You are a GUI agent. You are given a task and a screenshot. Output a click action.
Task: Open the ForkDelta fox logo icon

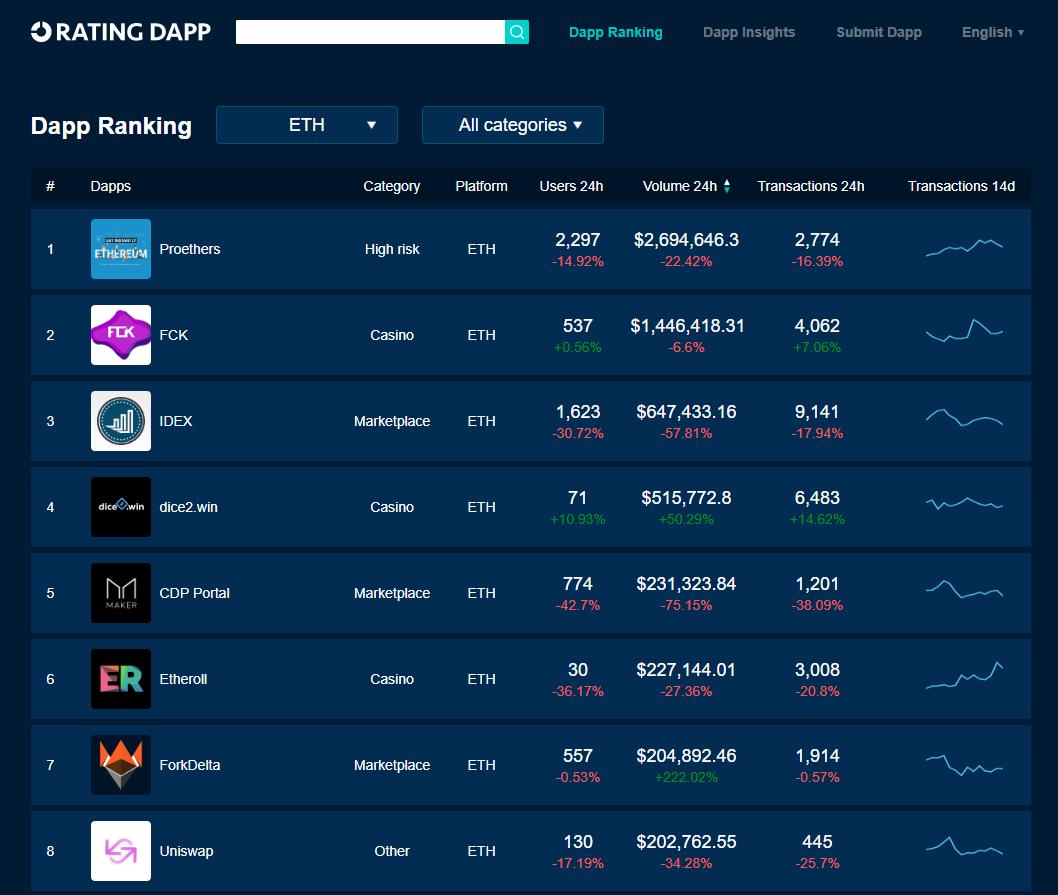pyautogui.click(x=121, y=765)
